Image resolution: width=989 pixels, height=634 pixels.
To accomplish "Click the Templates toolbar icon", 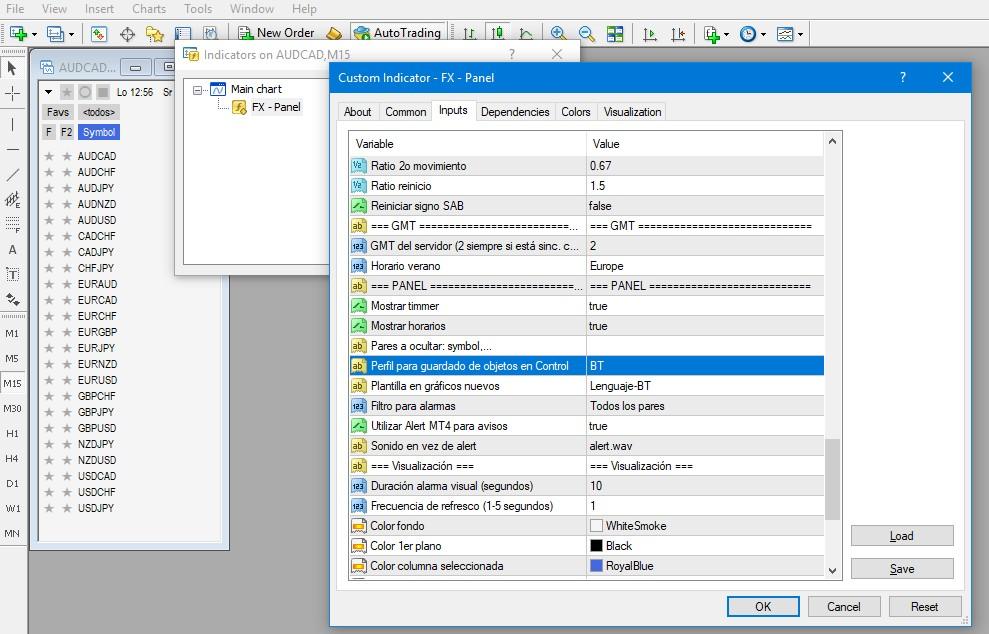I will click(785, 33).
